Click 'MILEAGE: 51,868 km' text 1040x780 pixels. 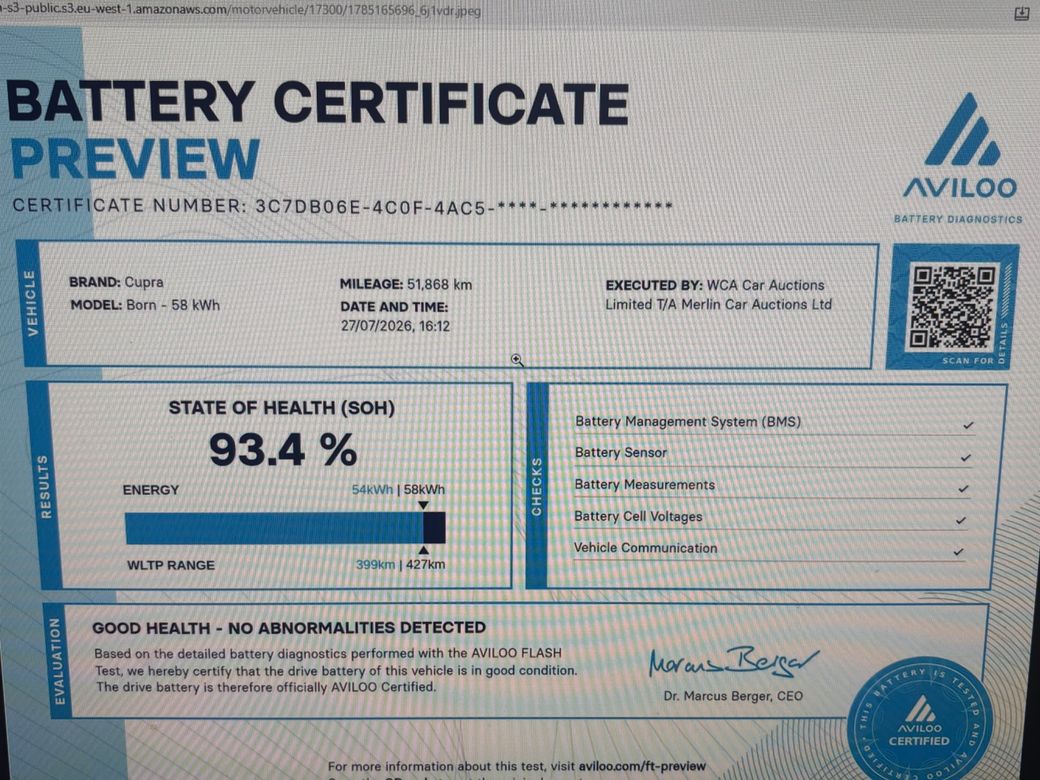pos(406,285)
